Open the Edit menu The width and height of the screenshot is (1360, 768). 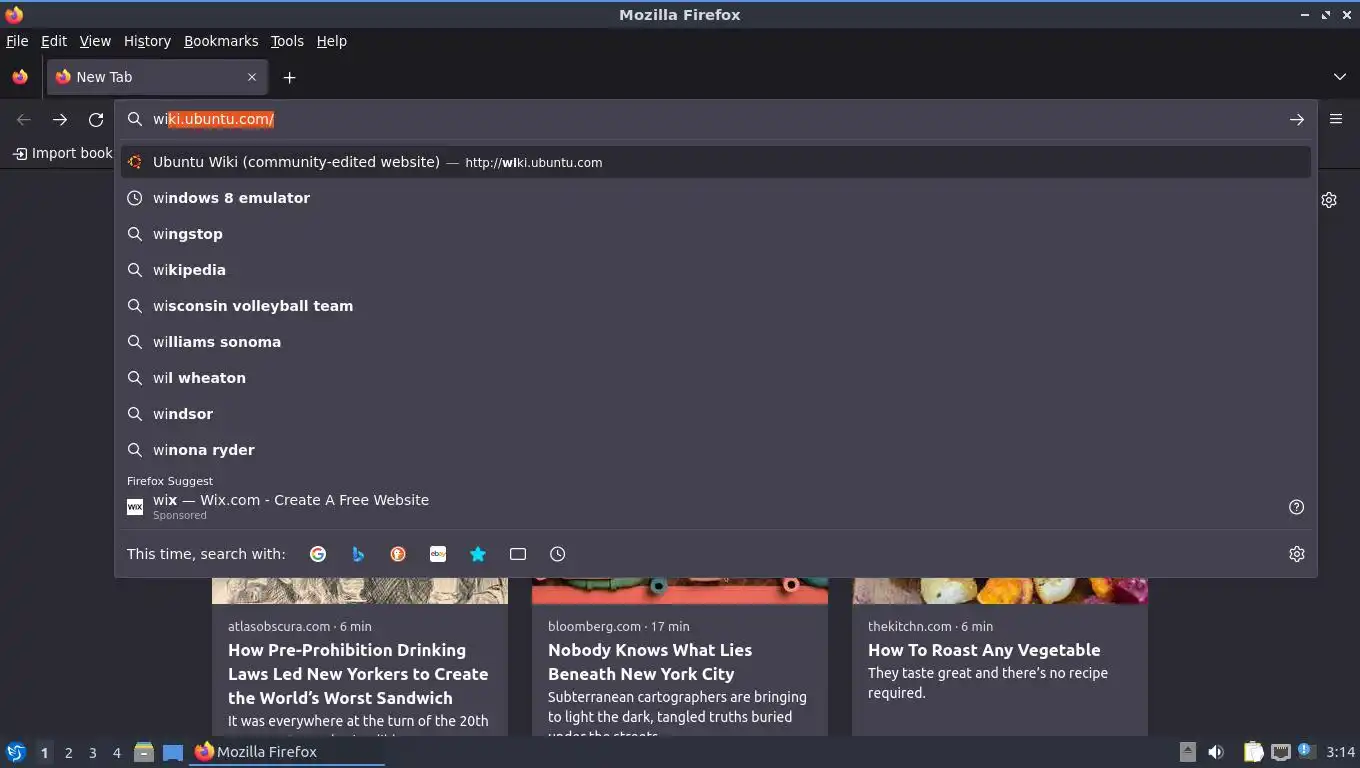click(x=54, y=41)
